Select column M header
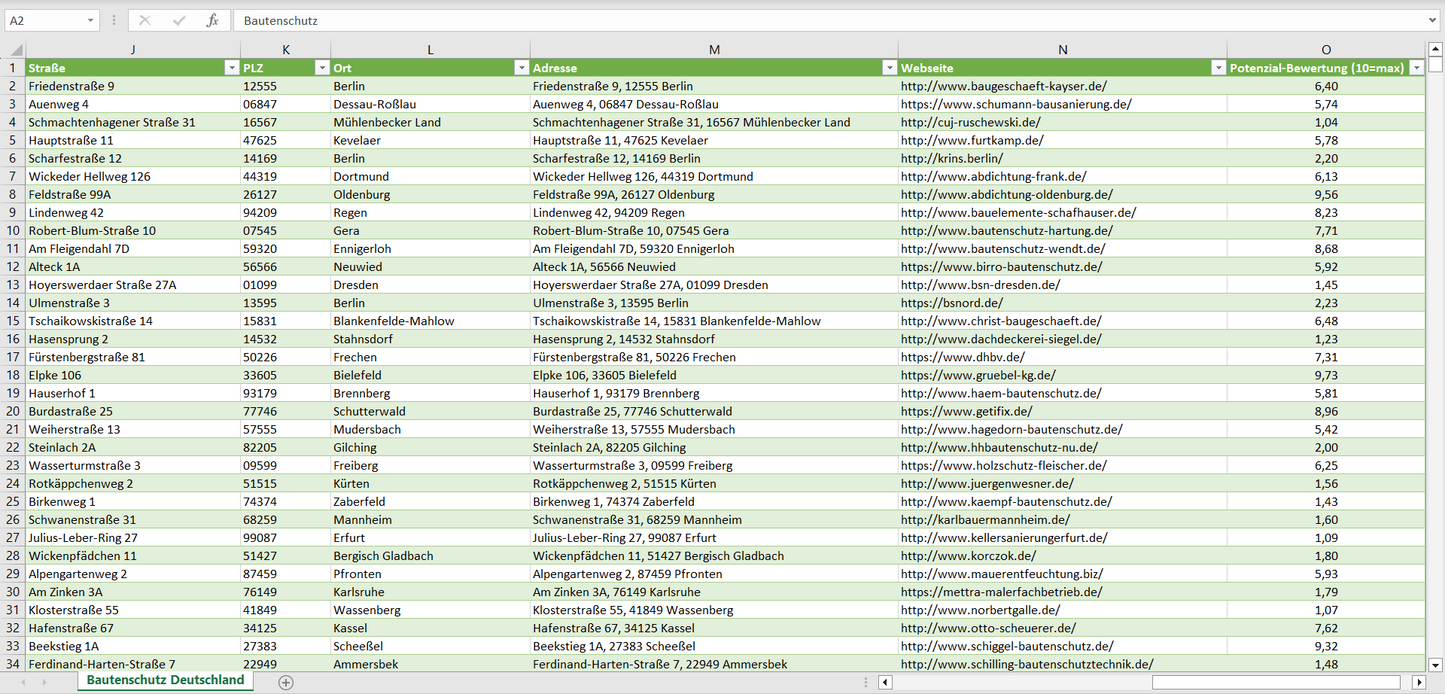The height and width of the screenshot is (694, 1445). 713,50
